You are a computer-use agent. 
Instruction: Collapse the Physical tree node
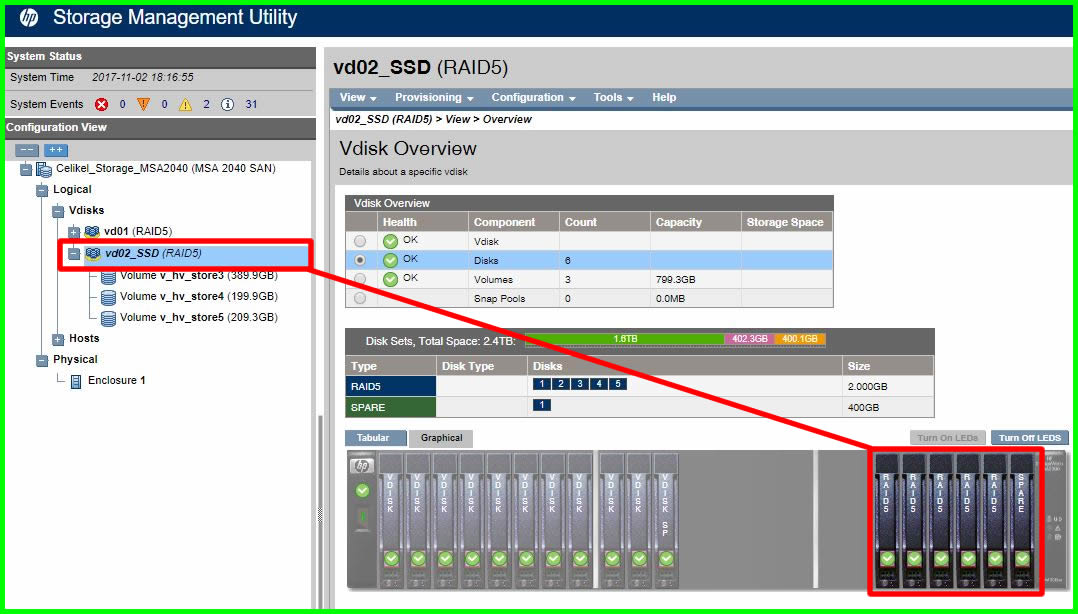(x=43, y=360)
